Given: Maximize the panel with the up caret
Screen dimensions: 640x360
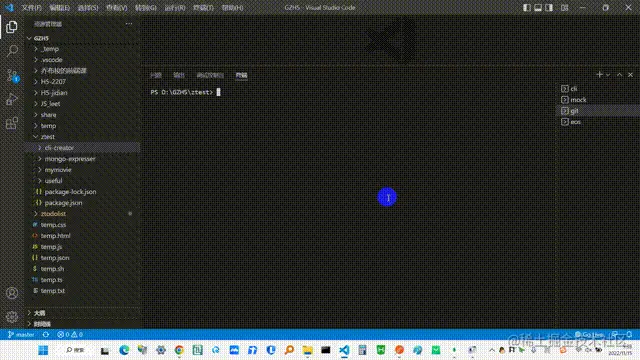Looking at the screenshot, I should click(x=620, y=75).
